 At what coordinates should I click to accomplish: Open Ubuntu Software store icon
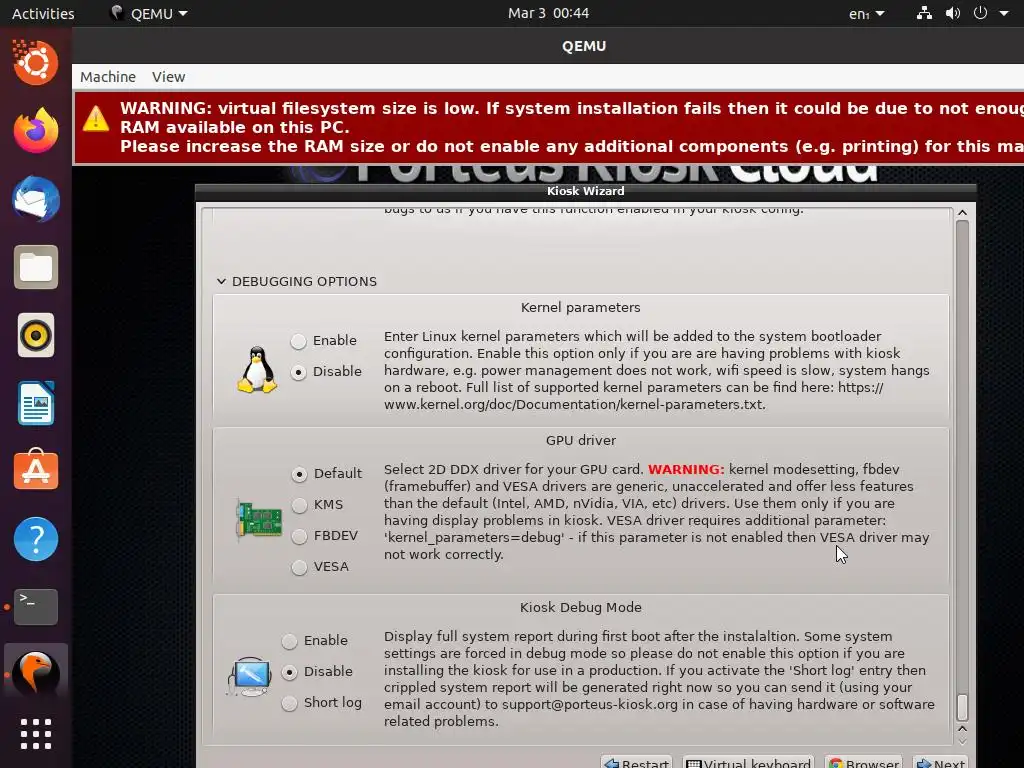[x=36, y=470]
